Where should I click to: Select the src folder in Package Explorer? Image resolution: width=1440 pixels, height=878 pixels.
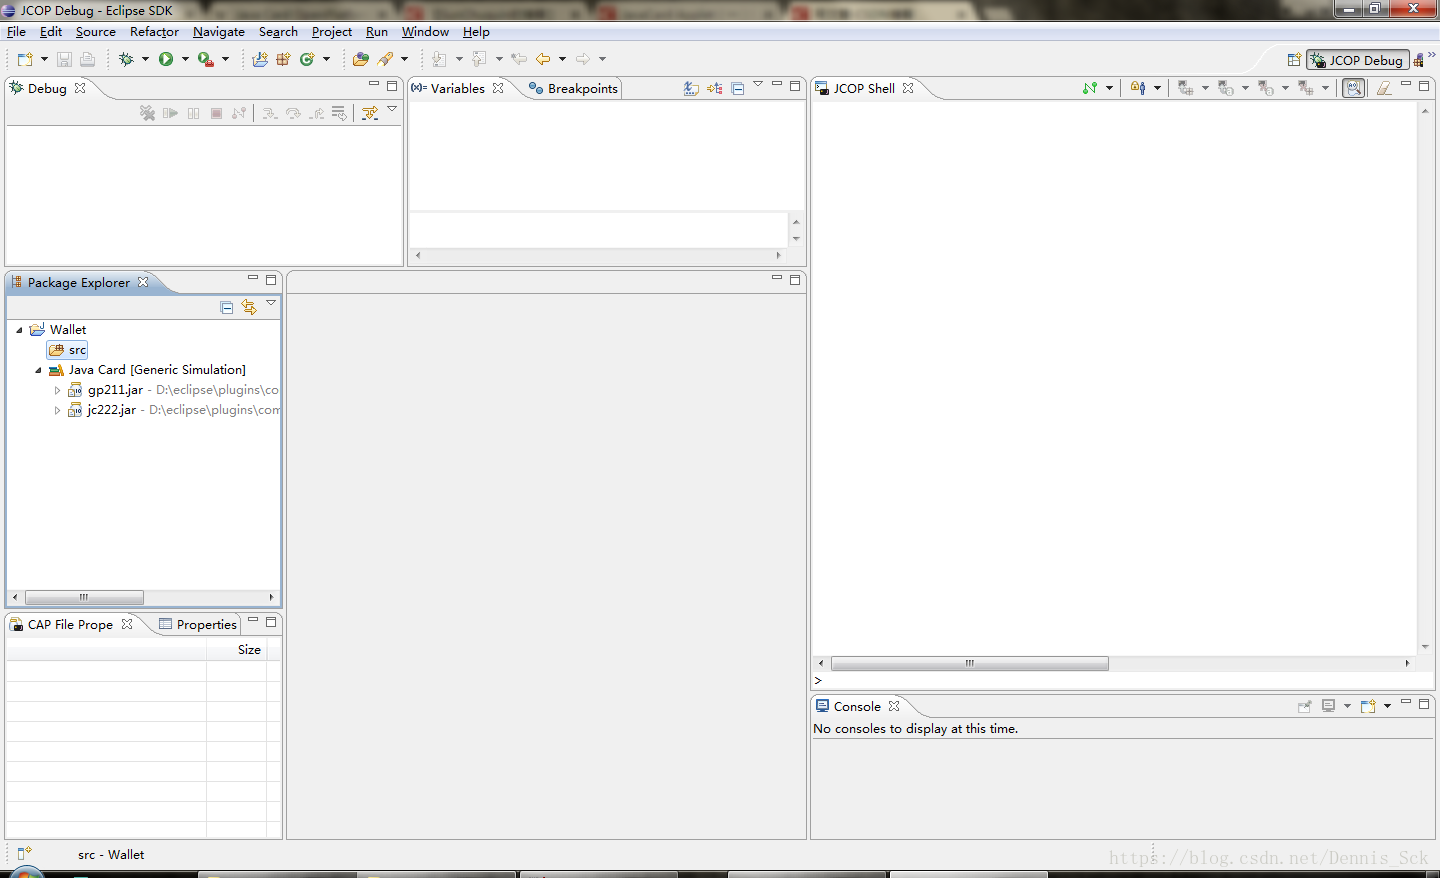pyautogui.click(x=68, y=350)
